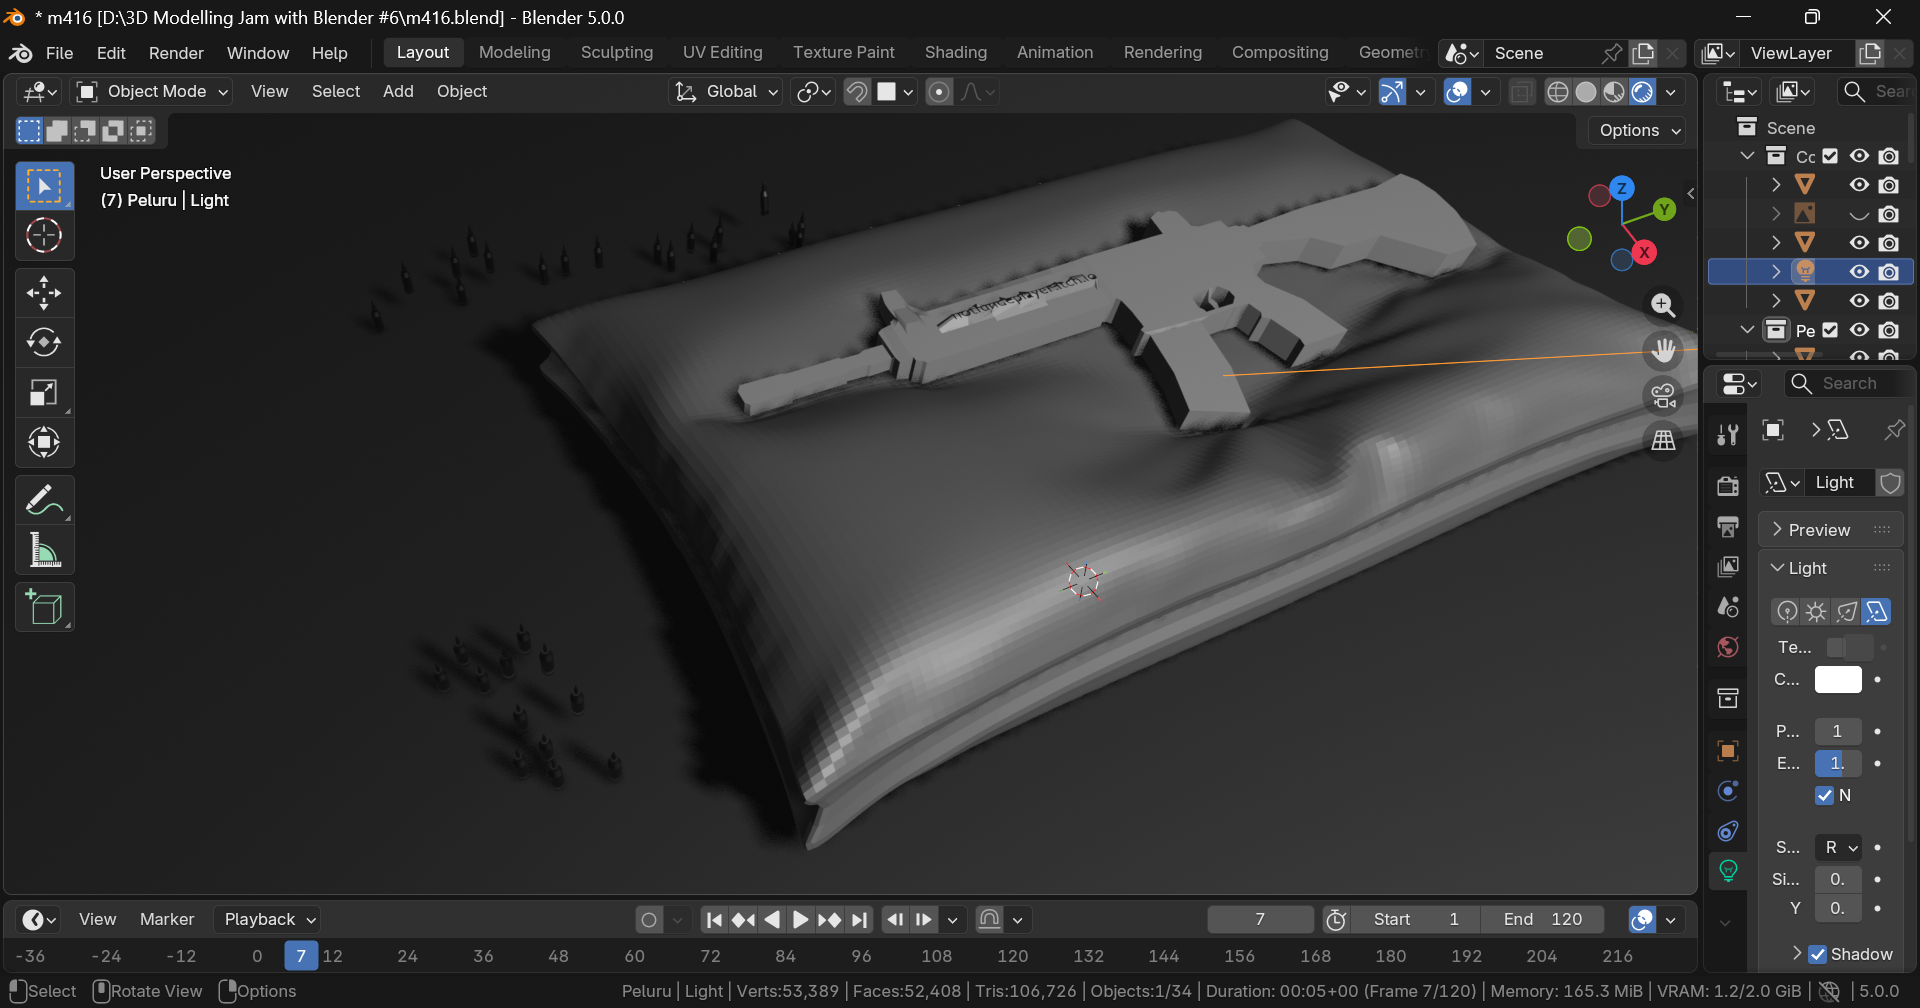Open the Render properties tab

click(1728, 486)
